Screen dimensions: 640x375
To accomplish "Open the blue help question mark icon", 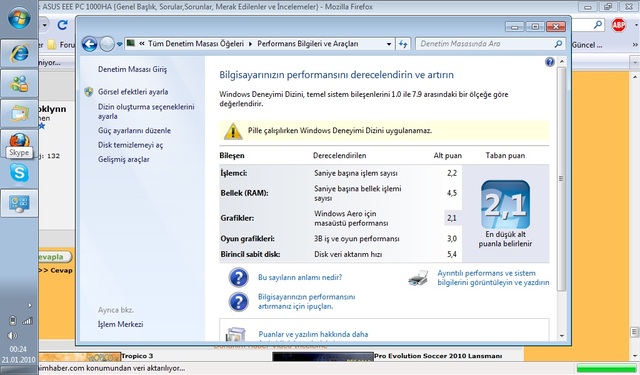I will click(x=550, y=62).
